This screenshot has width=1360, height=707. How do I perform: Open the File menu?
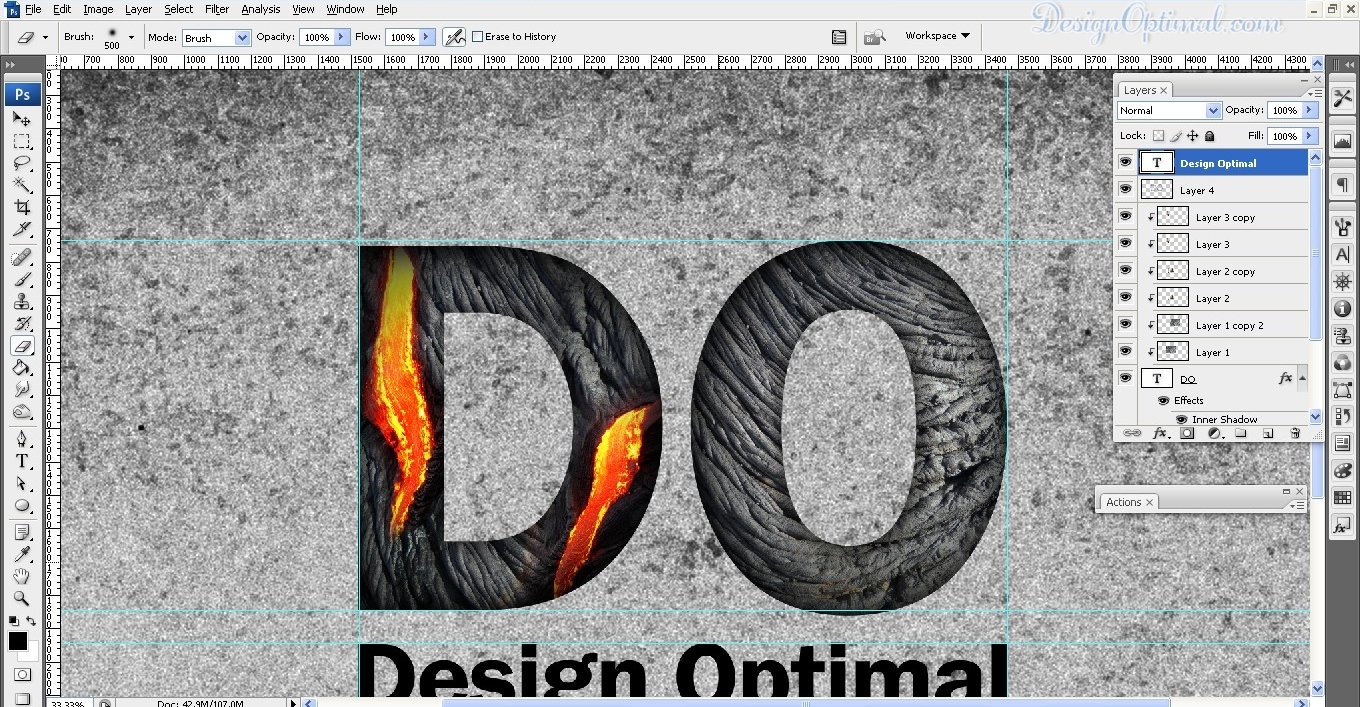coord(33,9)
